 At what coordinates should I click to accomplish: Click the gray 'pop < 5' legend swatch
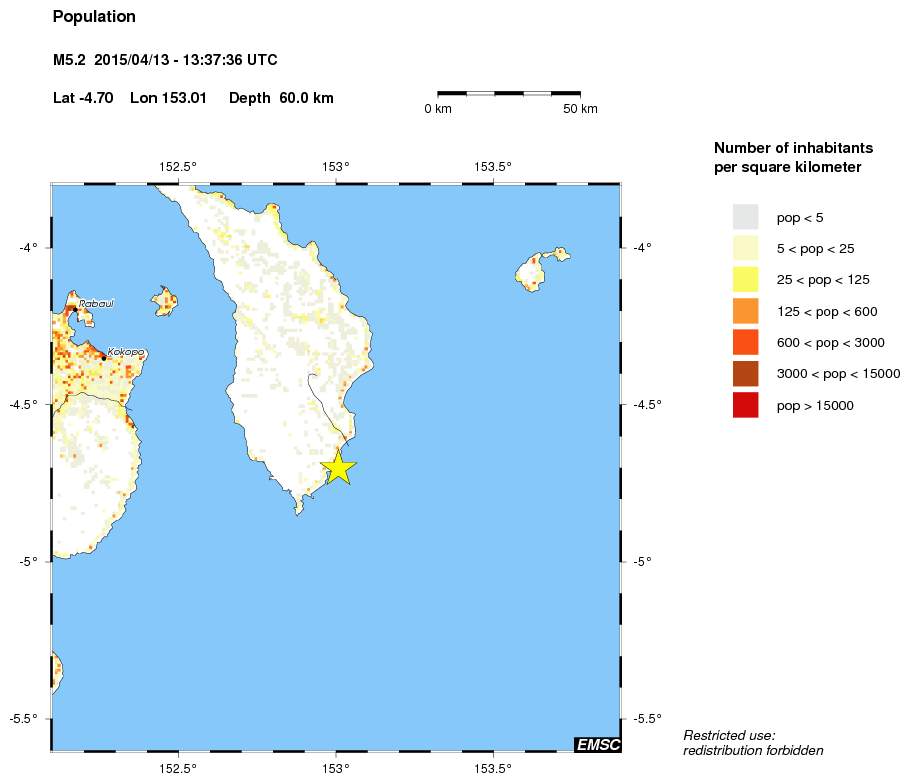(x=745, y=217)
